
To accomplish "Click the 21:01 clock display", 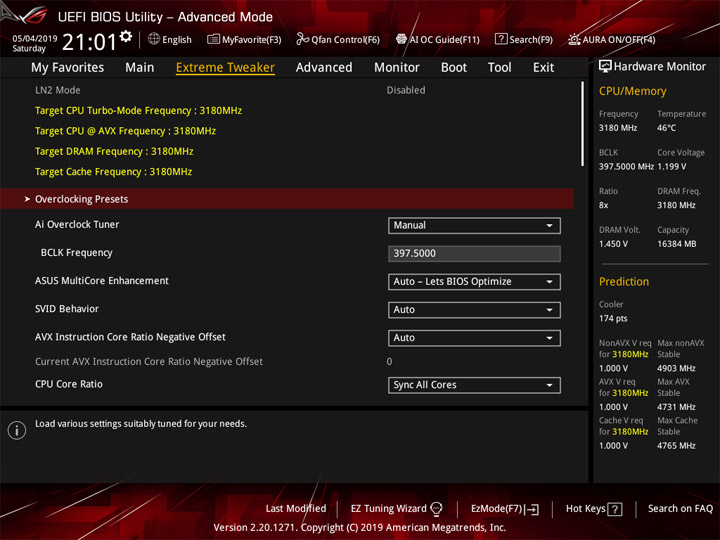I will tap(89, 42).
